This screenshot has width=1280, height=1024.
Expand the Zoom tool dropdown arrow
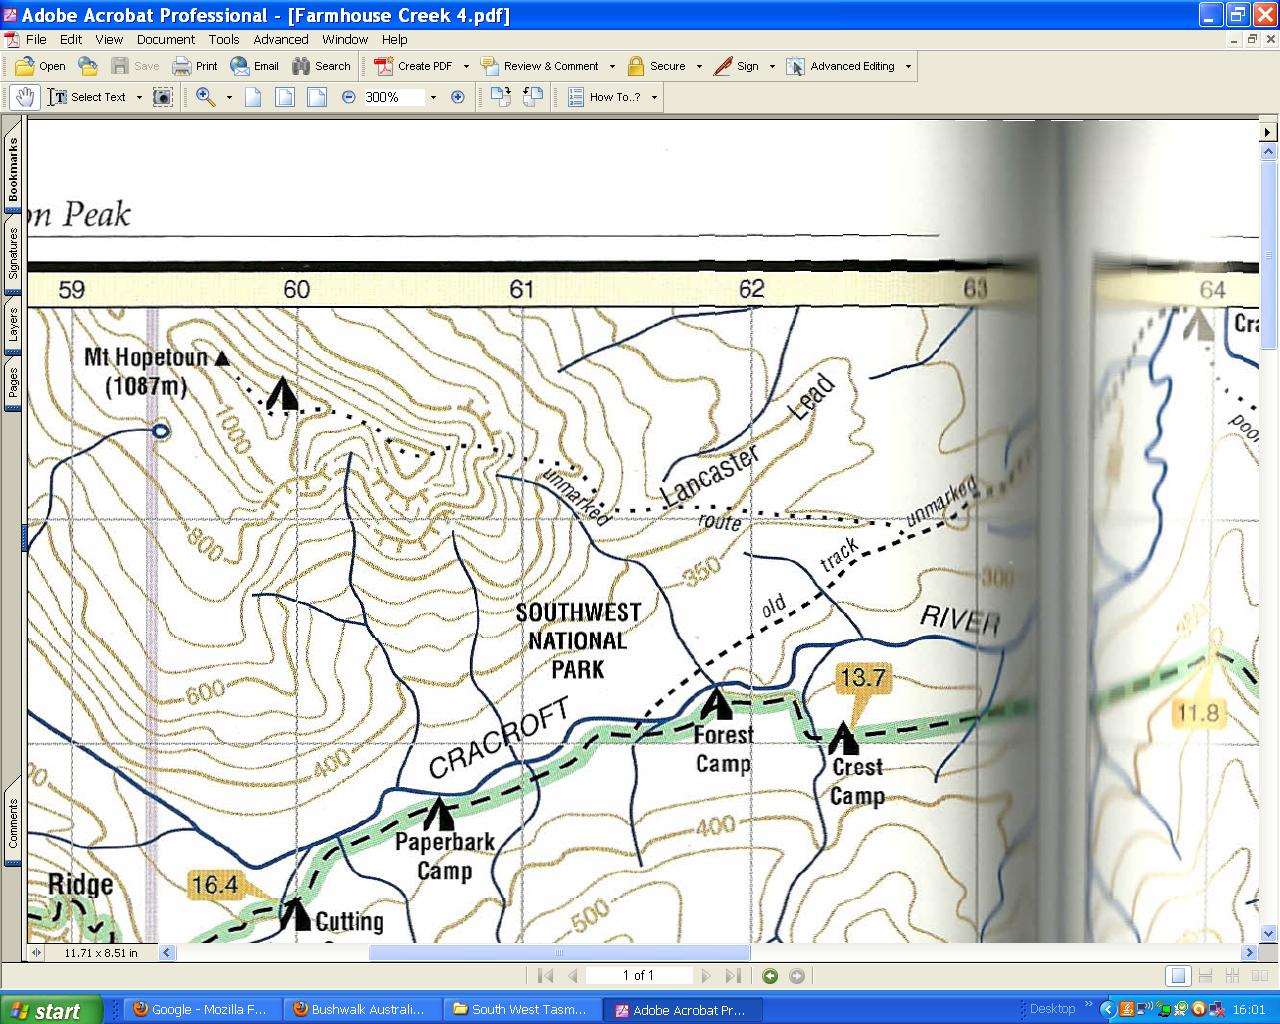click(x=229, y=97)
